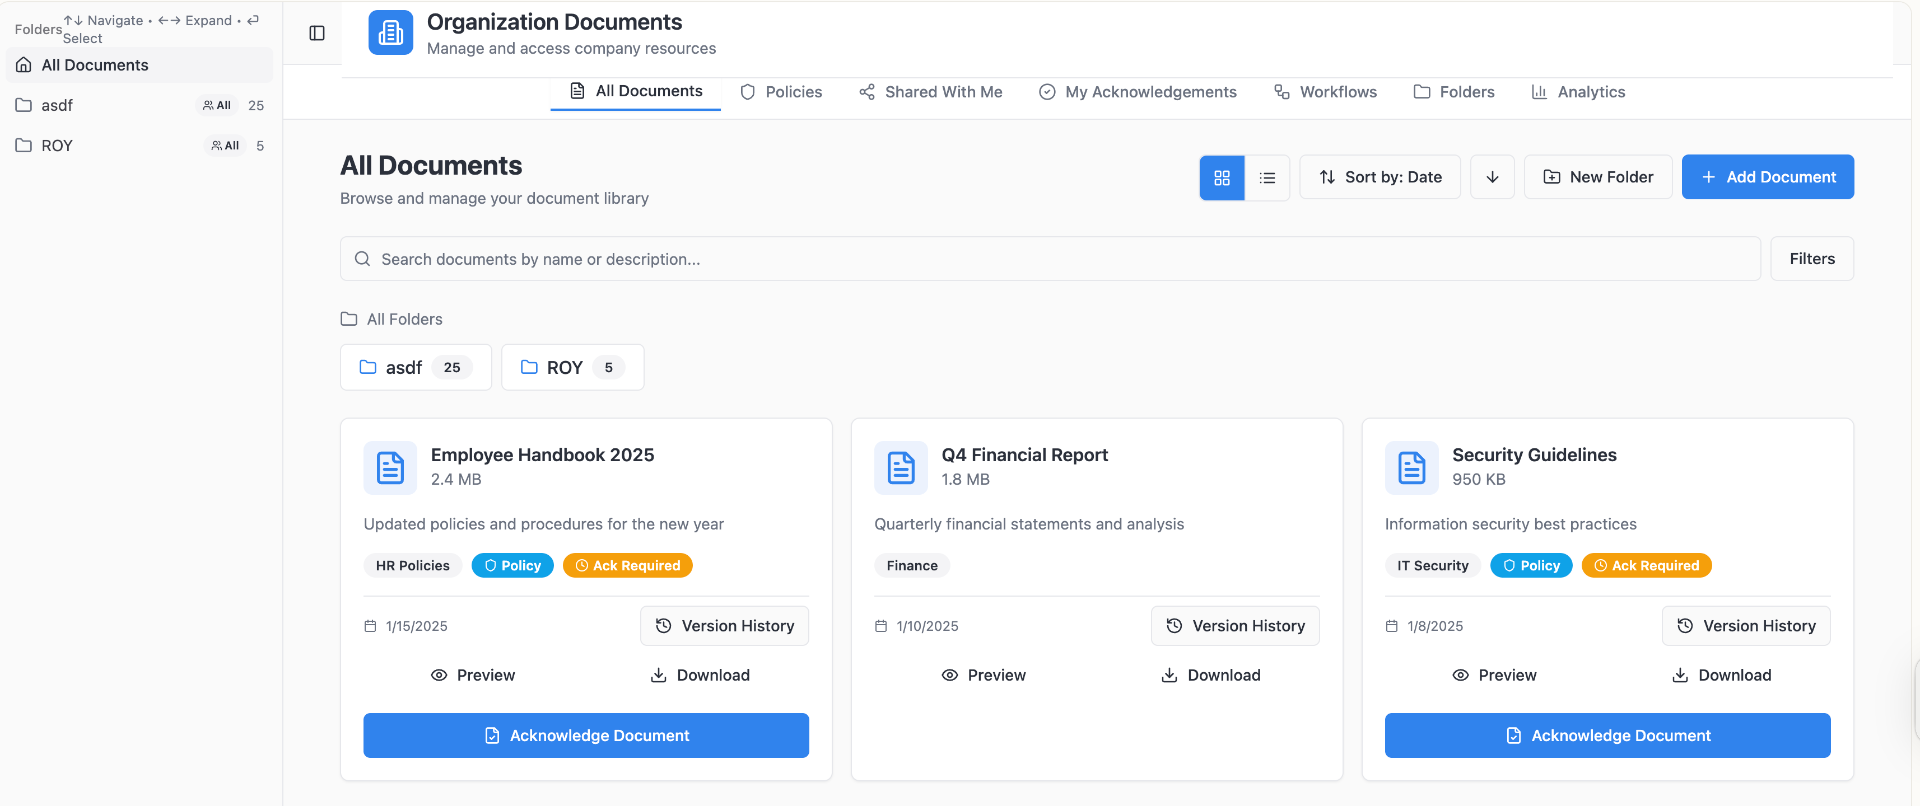The height and width of the screenshot is (806, 1920).
Task: Click the All sharing badge for ROY
Action: click(225, 146)
